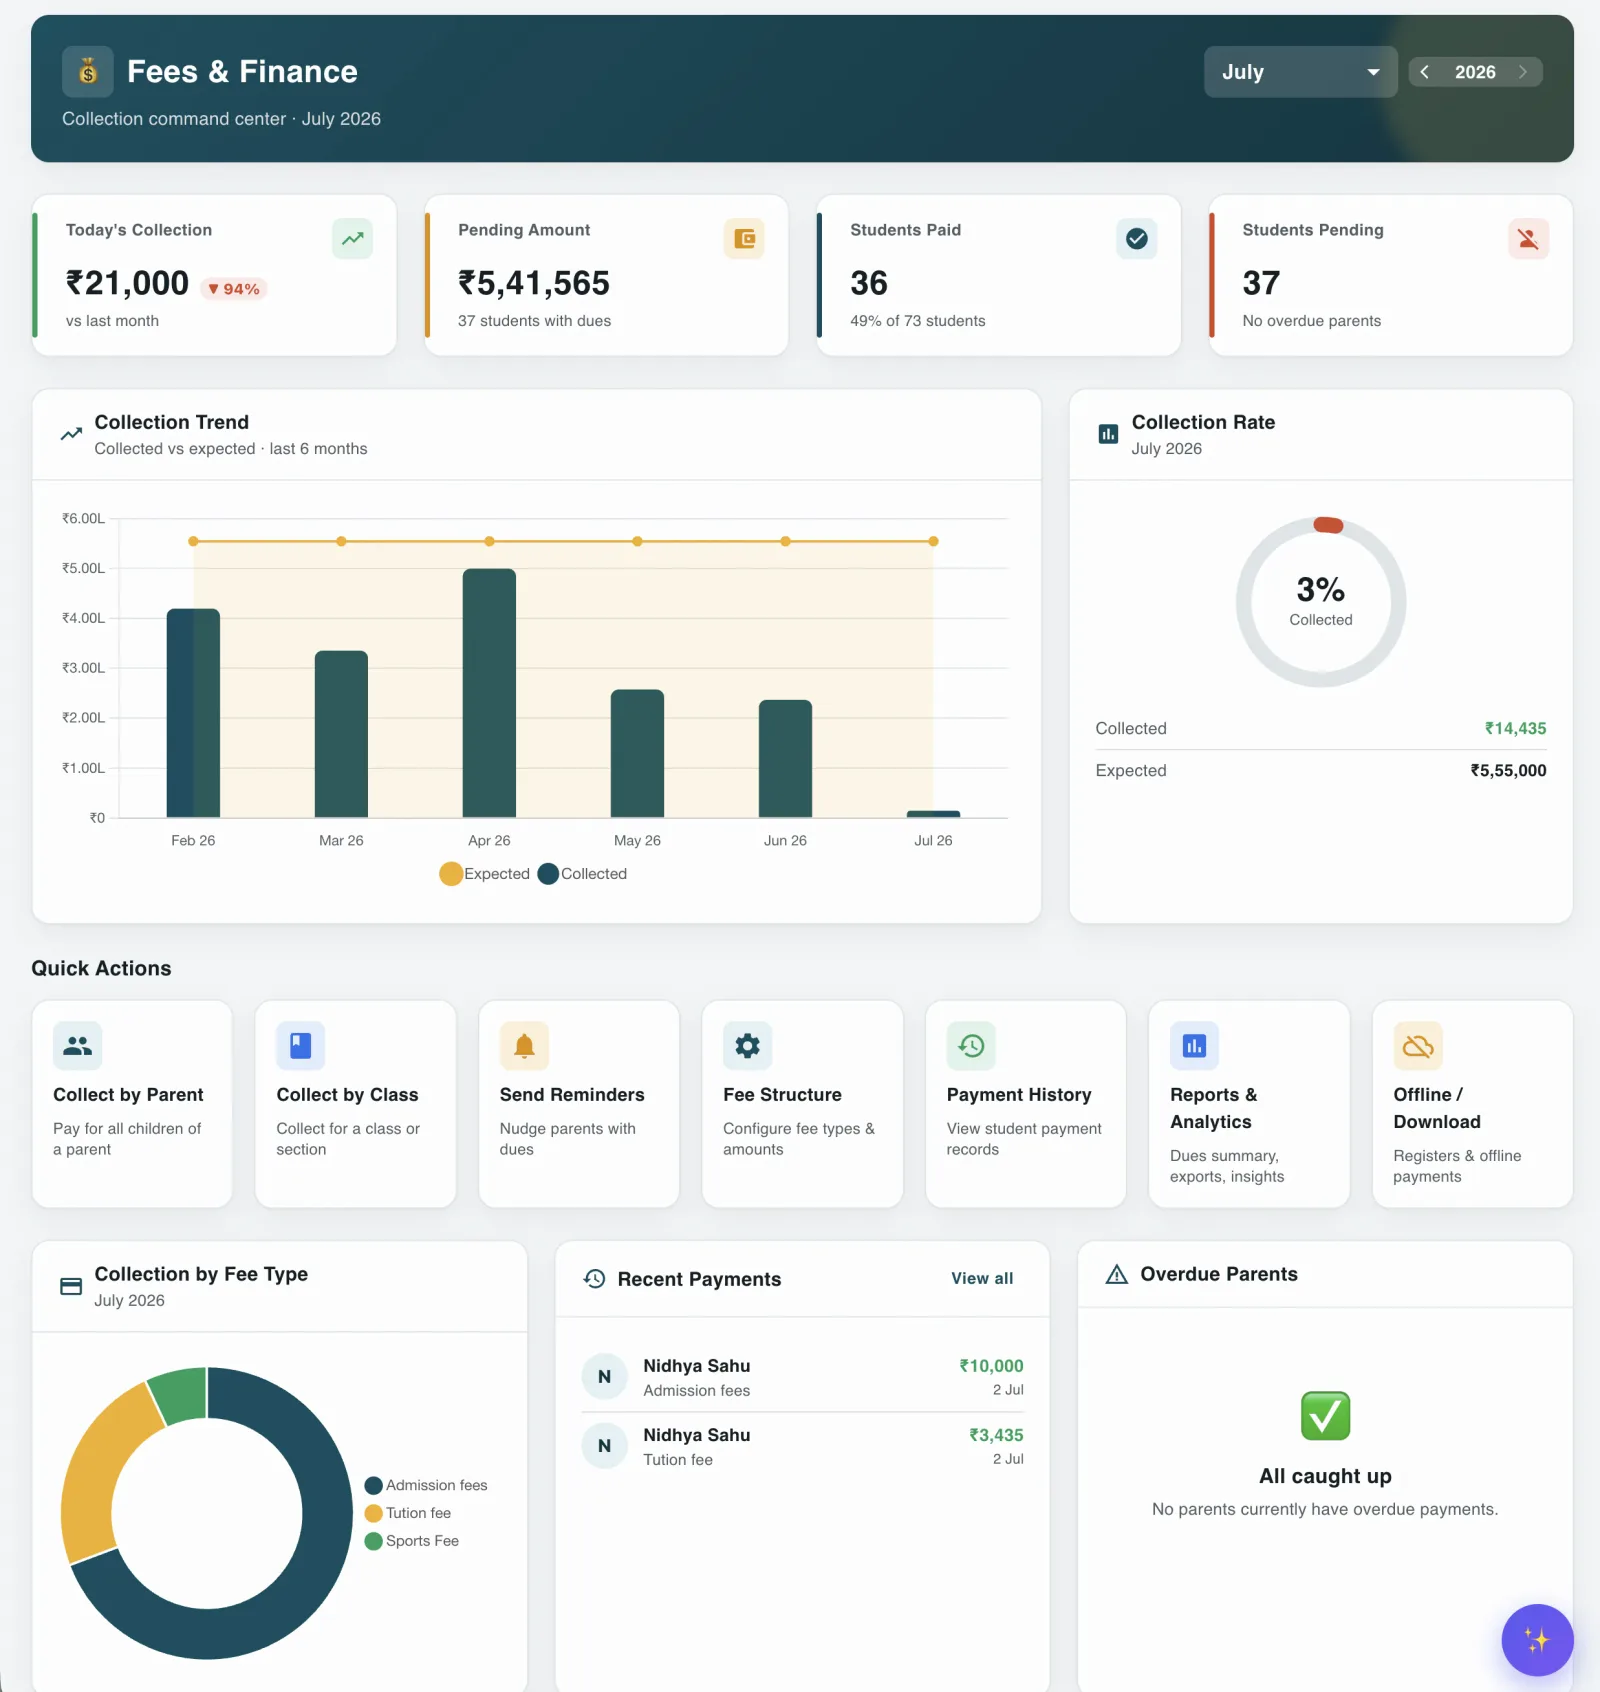This screenshot has width=1600, height=1692.
Task: Click the 3% Collected progress ring
Action: coord(1320,601)
